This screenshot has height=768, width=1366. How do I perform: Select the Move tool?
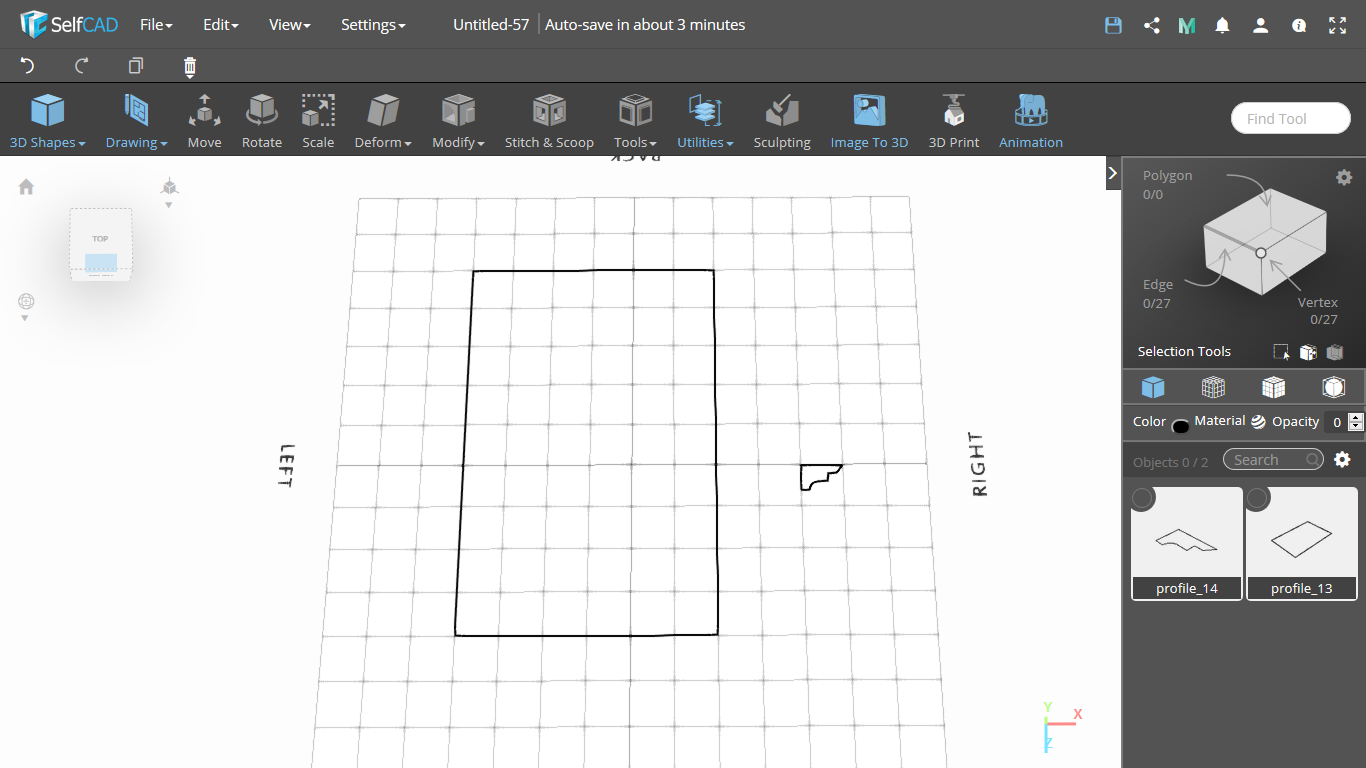click(x=204, y=121)
